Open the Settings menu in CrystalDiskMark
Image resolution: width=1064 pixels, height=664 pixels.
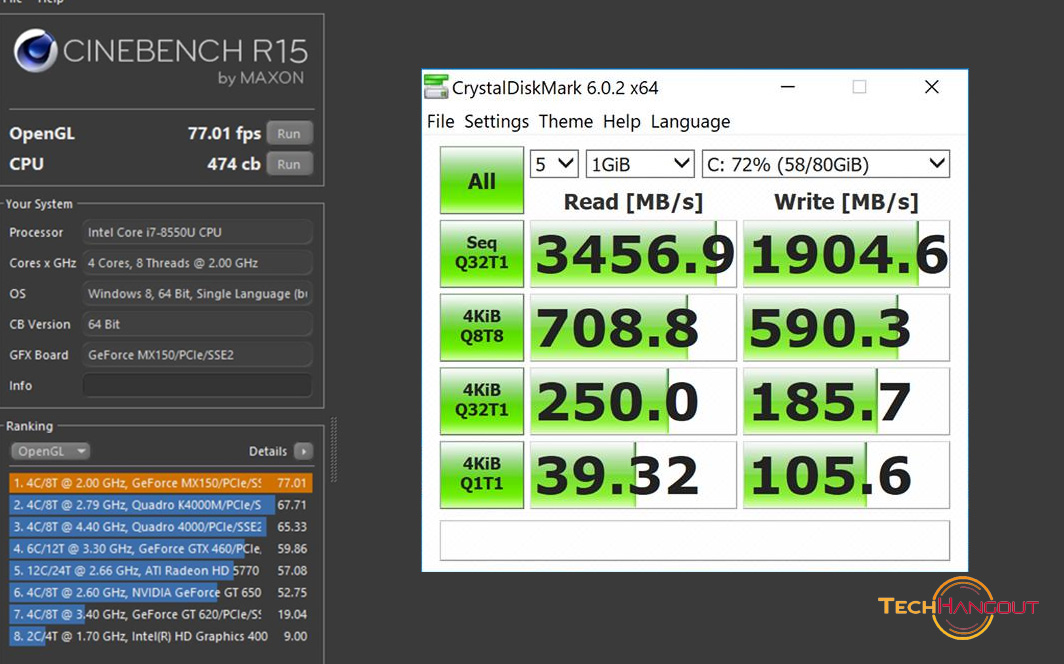tap(496, 121)
